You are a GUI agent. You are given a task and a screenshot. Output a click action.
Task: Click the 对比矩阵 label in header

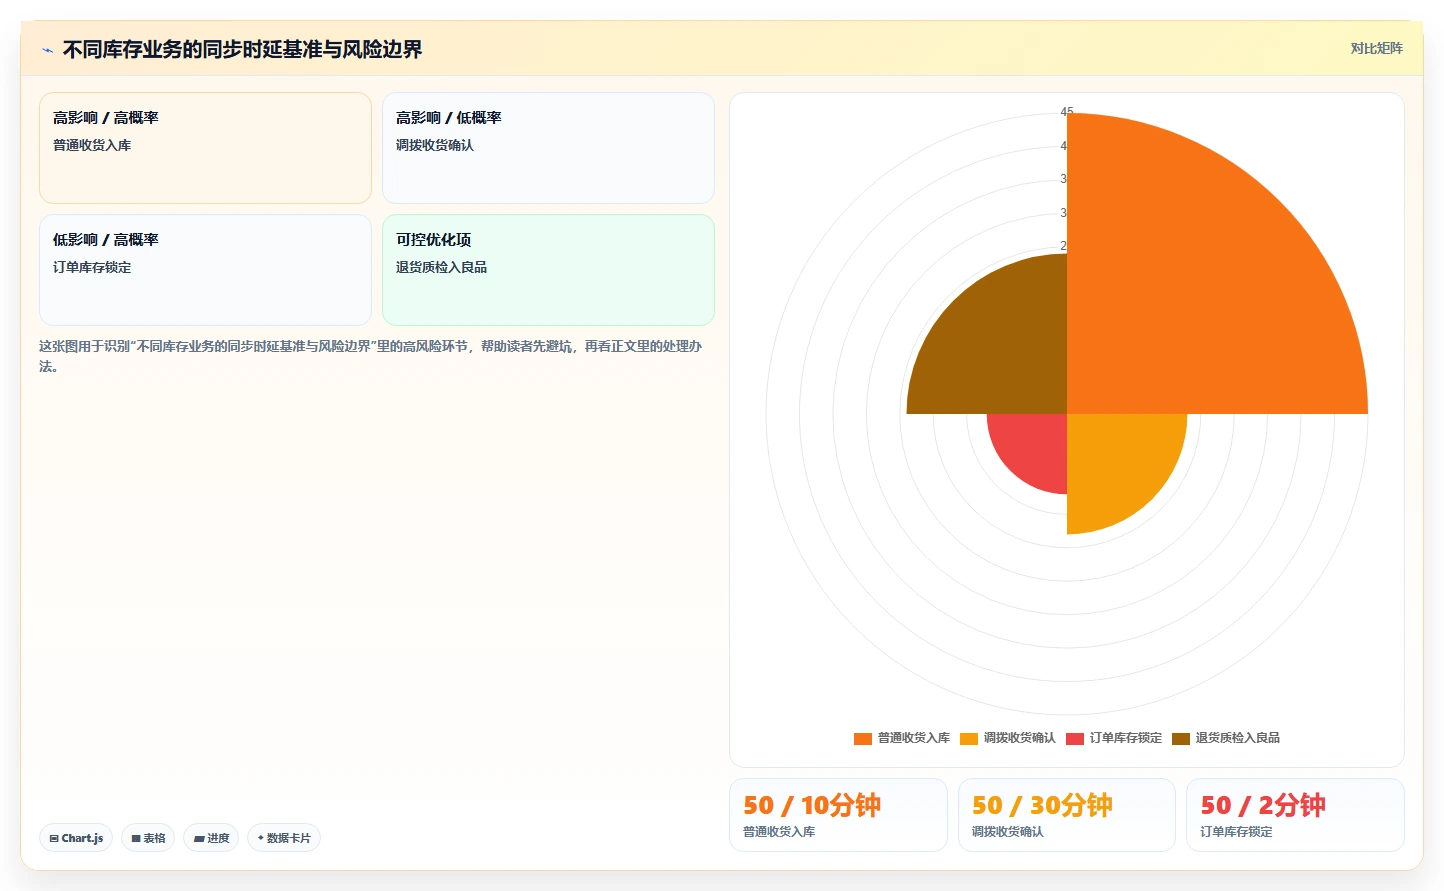(x=1376, y=48)
